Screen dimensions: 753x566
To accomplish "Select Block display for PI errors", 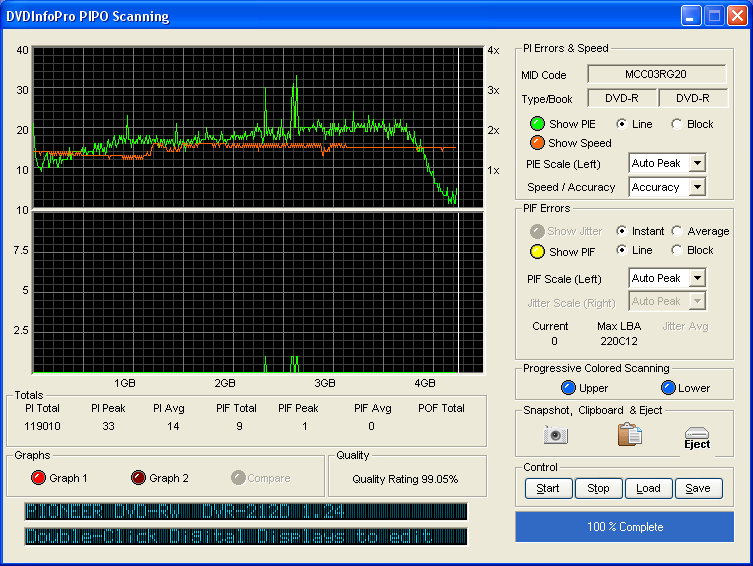I will (x=677, y=124).
